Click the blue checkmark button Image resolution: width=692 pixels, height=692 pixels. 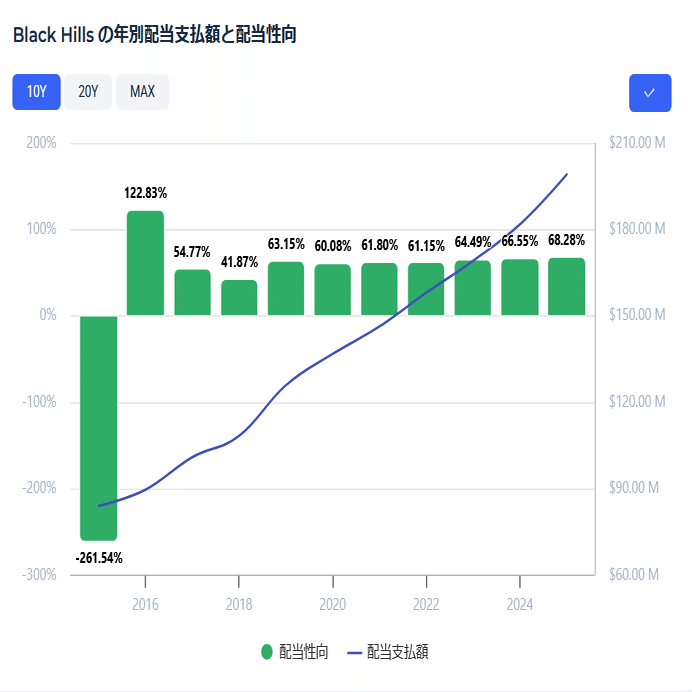[650, 93]
